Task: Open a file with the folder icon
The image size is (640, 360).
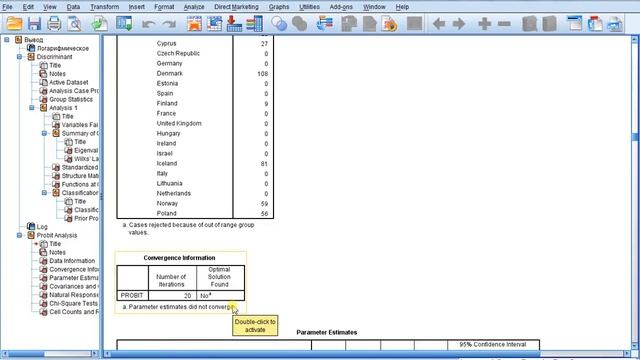Action: click(x=14, y=24)
